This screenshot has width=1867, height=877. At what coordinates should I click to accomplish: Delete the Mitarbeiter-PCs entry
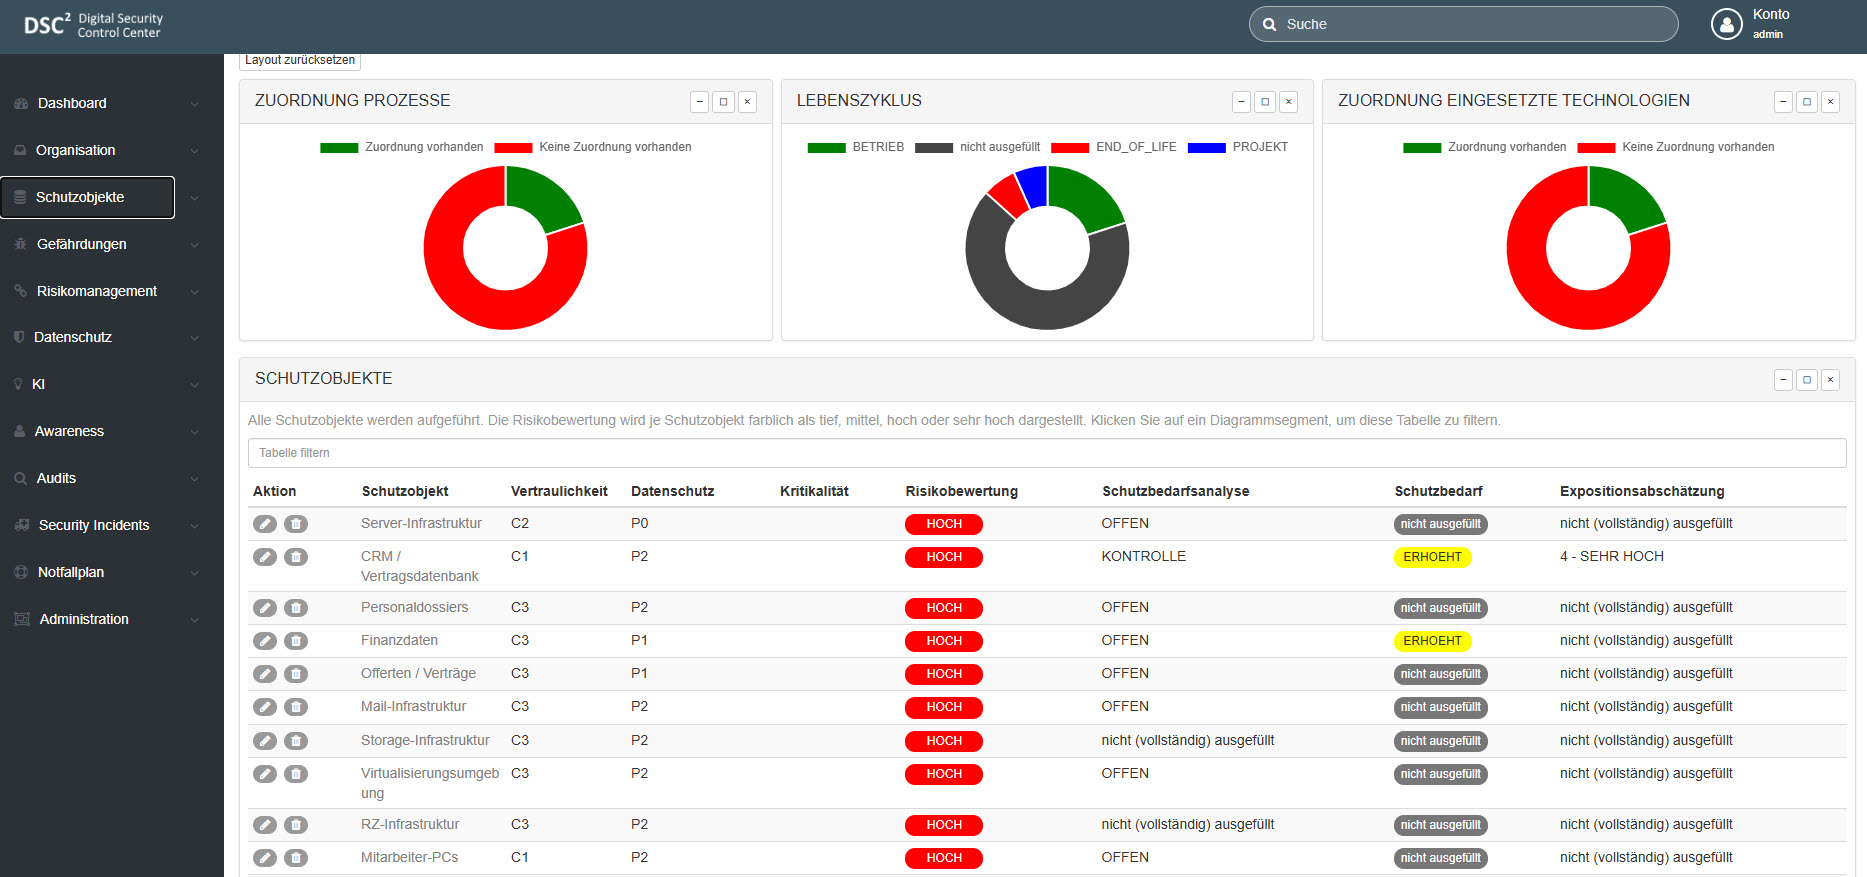296,858
